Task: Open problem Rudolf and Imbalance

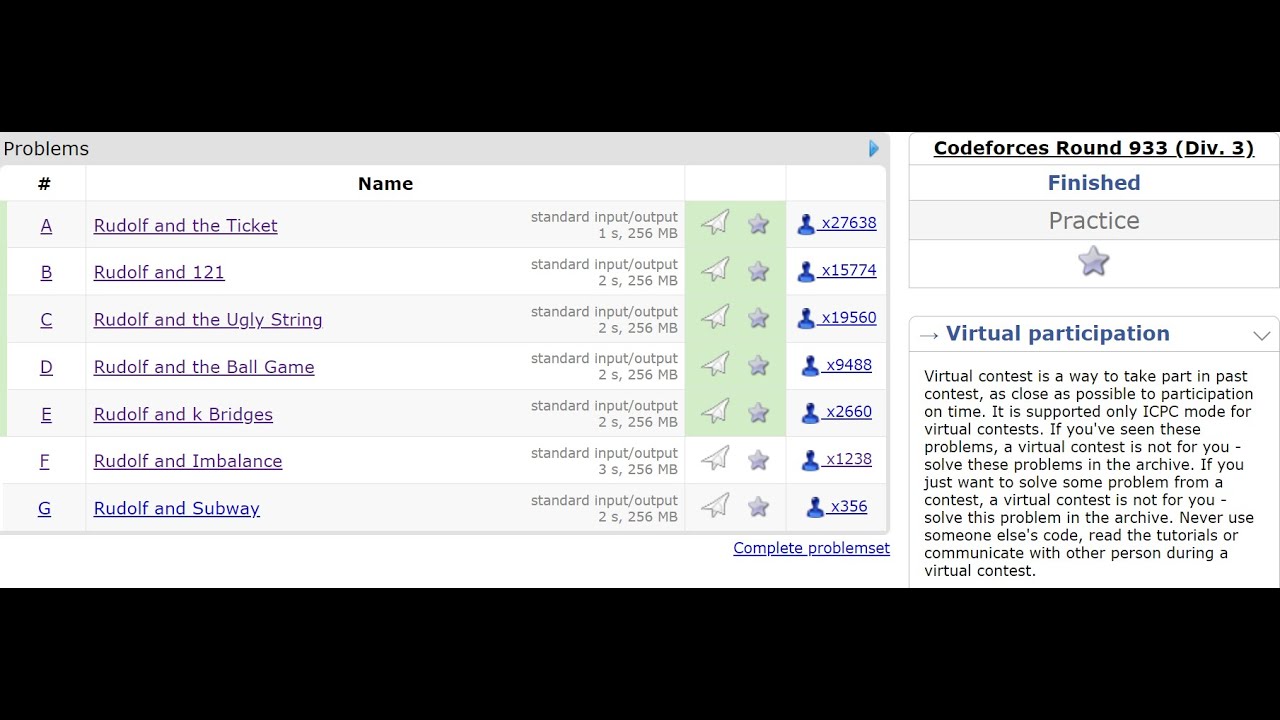Action: [x=188, y=461]
